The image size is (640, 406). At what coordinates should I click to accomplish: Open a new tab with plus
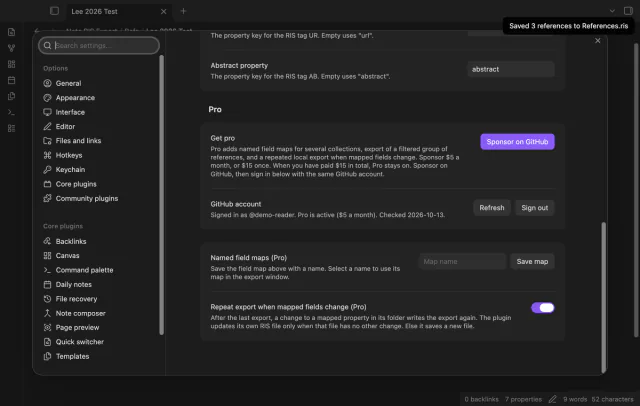point(183,11)
